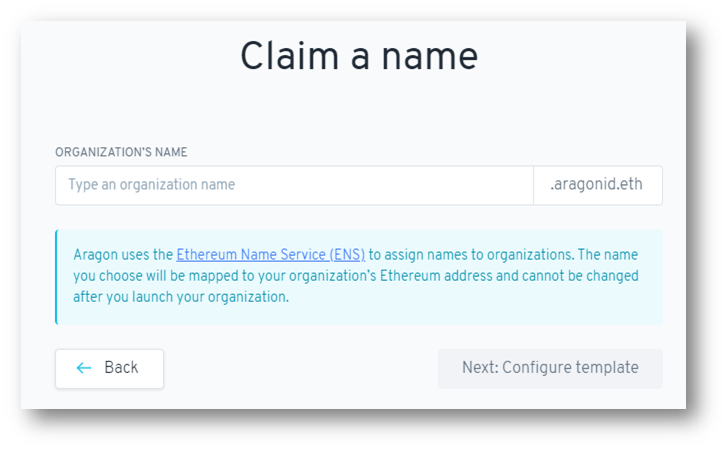Image resolution: width=728 pixels, height=451 pixels.
Task: Click the word 'Back' beside the arrow
Action: click(x=121, y=368)
